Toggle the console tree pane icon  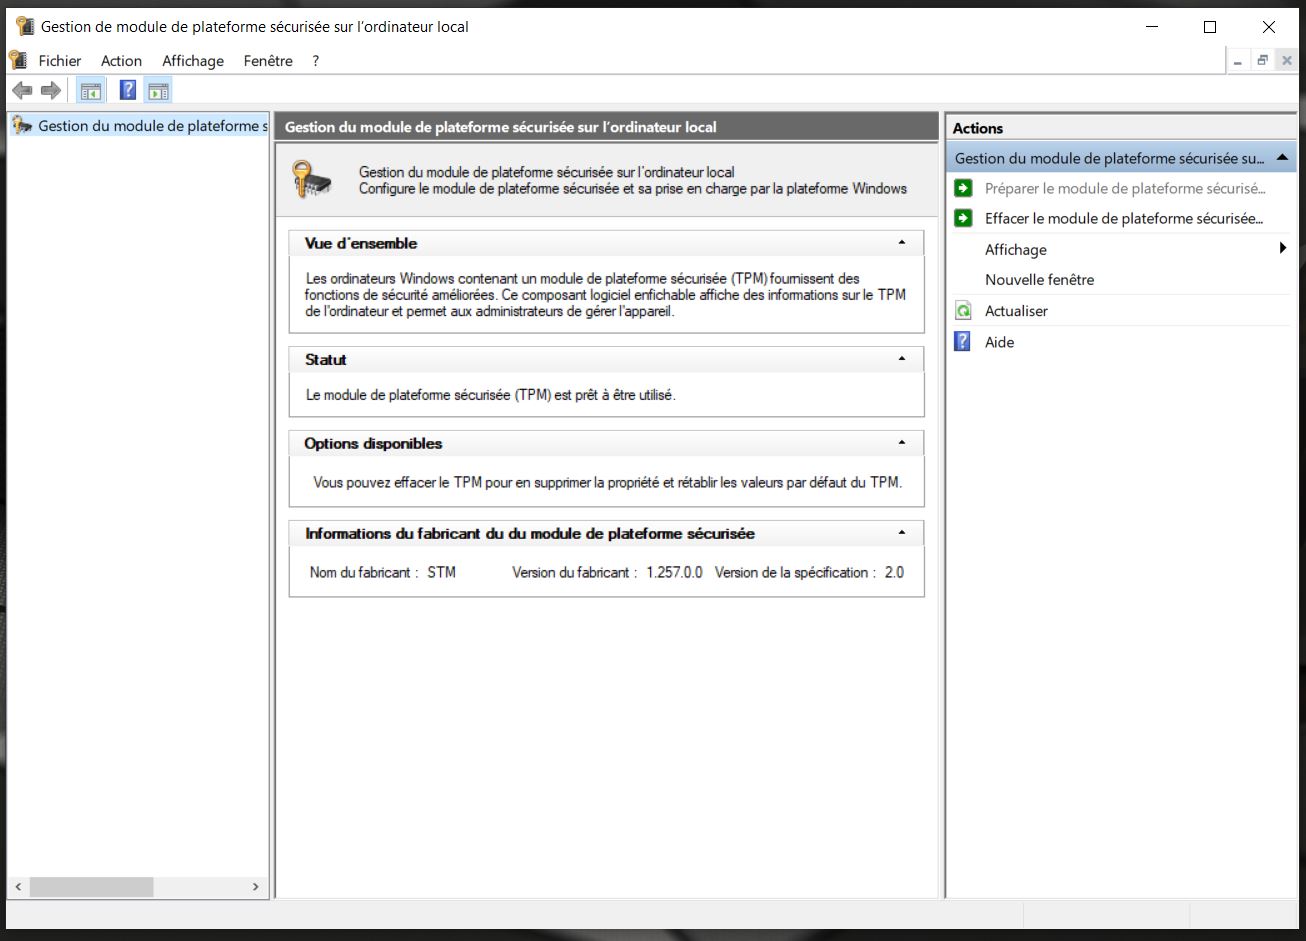click(x=91, y=91)
